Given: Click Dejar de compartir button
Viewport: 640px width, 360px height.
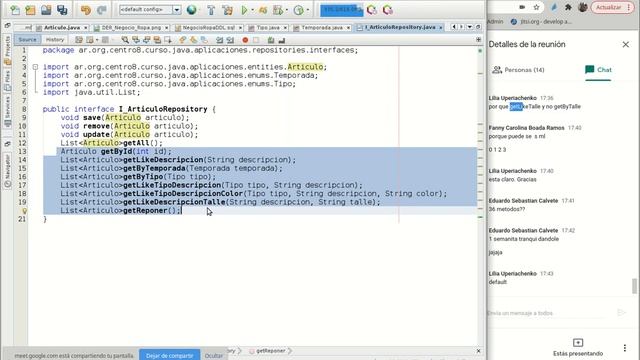Looking at the screenshot, I should click(169, 356).
